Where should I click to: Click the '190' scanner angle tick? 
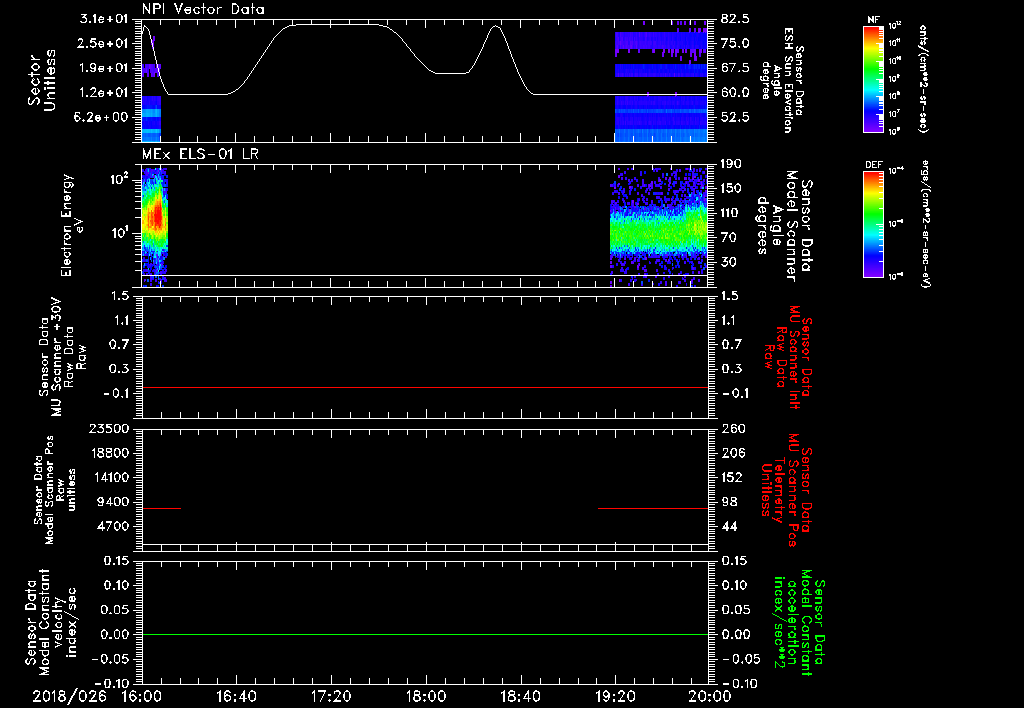point(731,164)
